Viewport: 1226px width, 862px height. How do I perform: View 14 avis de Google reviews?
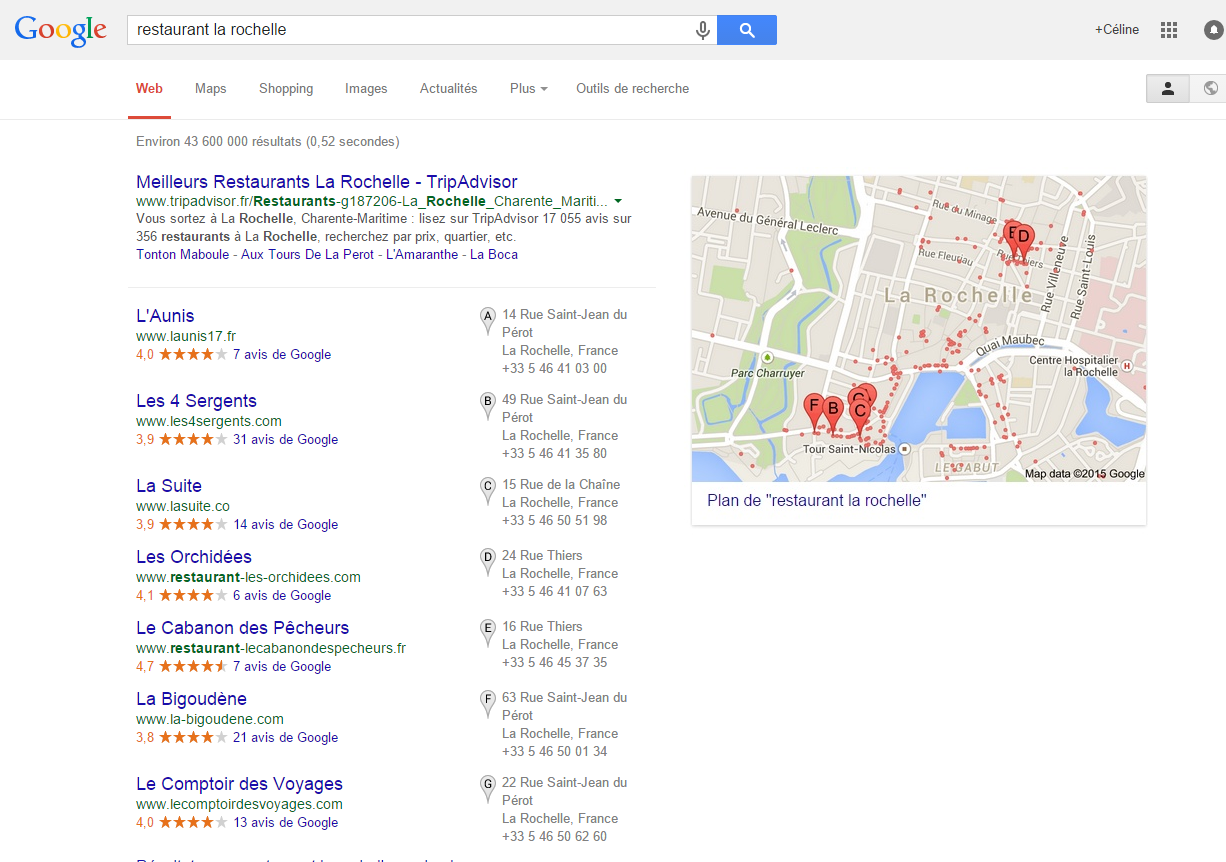[286, 524]
